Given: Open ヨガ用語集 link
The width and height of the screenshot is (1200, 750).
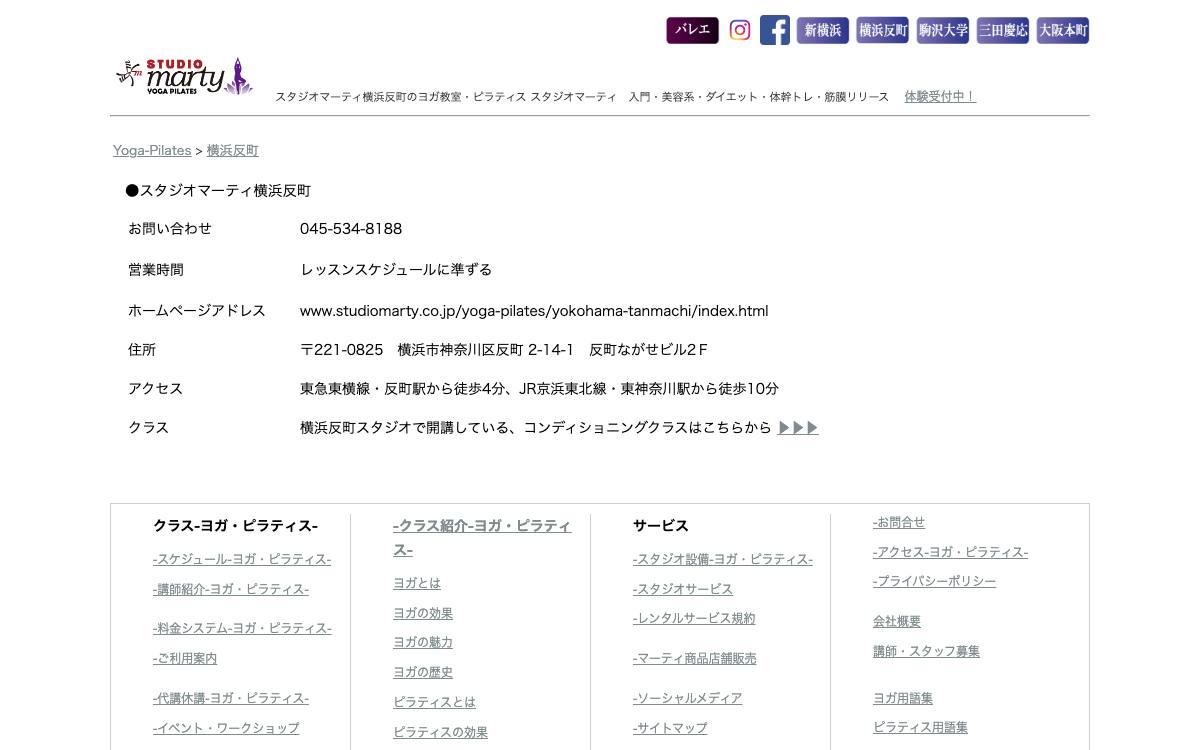Looking at the screenshot, I should pos(903,699).
